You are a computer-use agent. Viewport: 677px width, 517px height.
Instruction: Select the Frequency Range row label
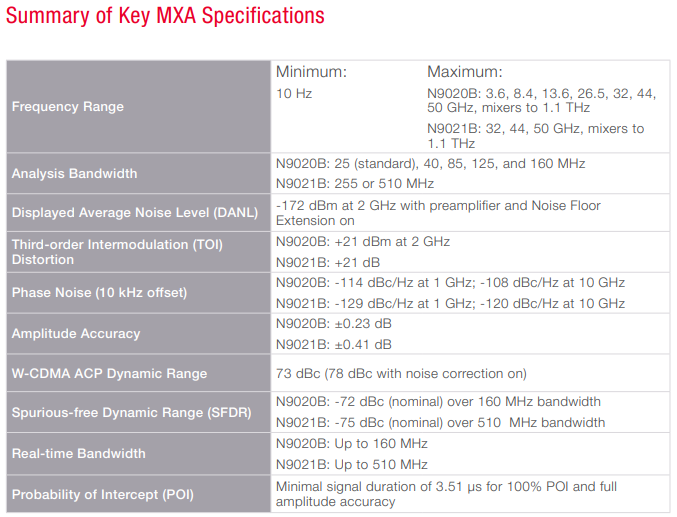click(68, 106)
